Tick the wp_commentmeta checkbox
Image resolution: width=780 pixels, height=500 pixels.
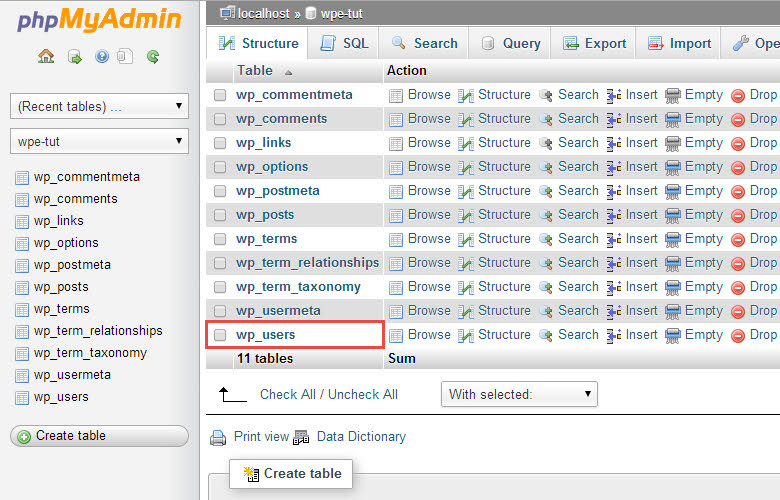[x=220, y=95]
